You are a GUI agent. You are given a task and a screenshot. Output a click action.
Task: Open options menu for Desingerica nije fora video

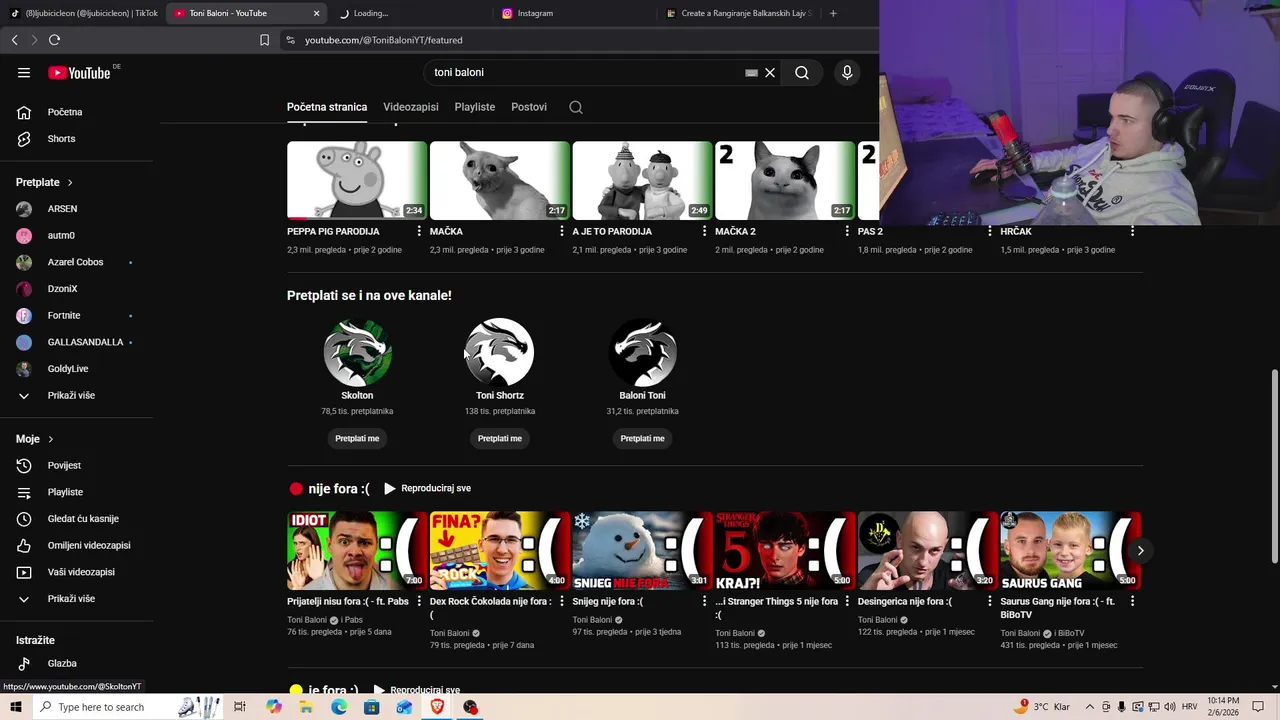point(990,601)
